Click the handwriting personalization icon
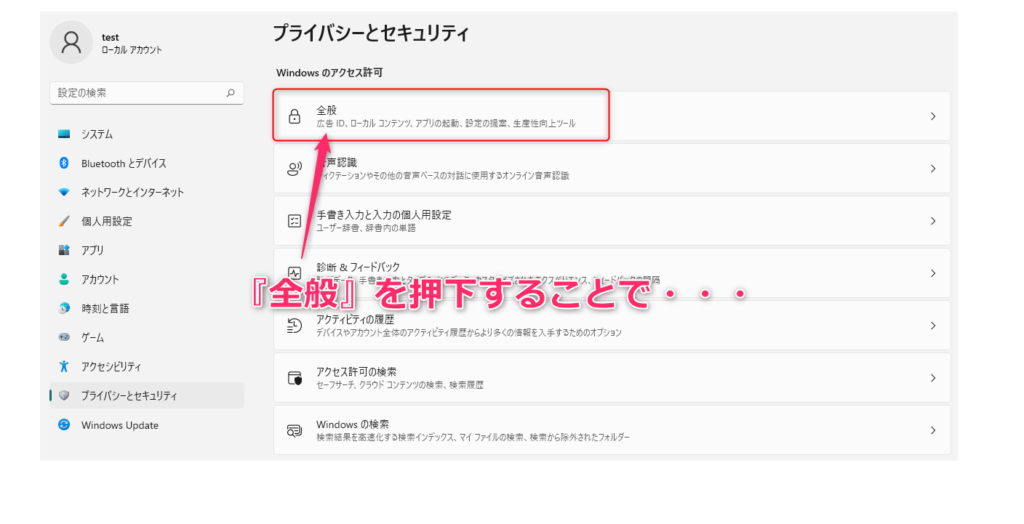Image resolution: width=1024 pixels, height=524 pixels. (295, 221)
